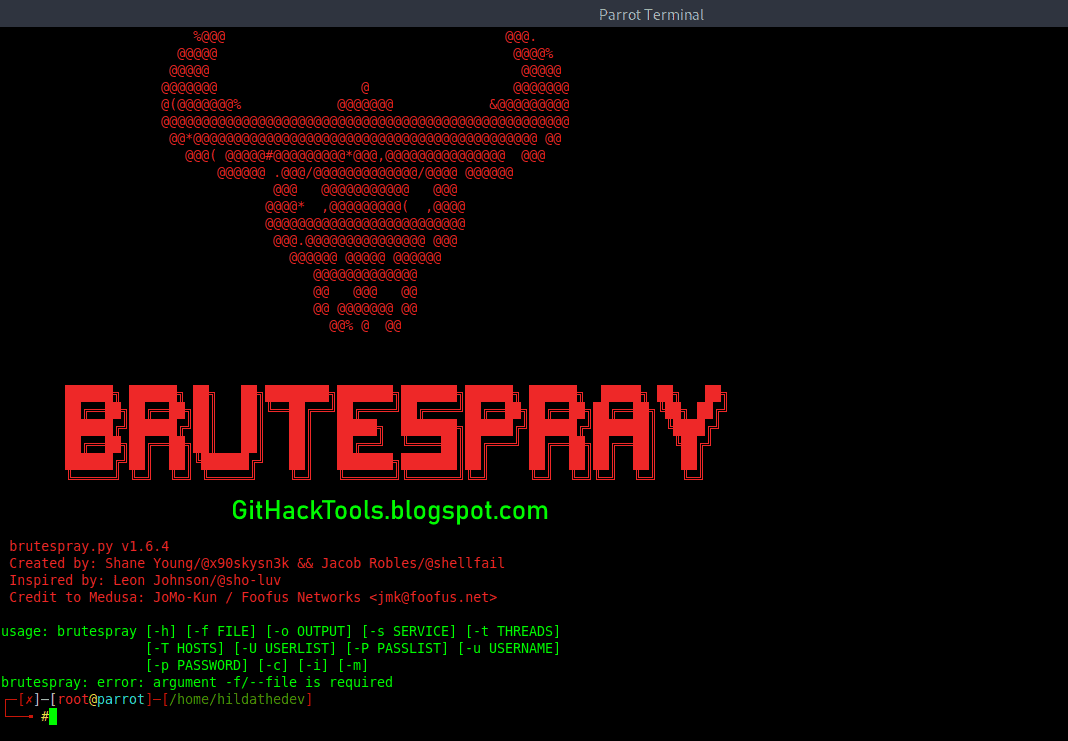Click the '[-p PASSWORD]' usage option
This screenshot has width=1068, height=741.
(198, 665)
